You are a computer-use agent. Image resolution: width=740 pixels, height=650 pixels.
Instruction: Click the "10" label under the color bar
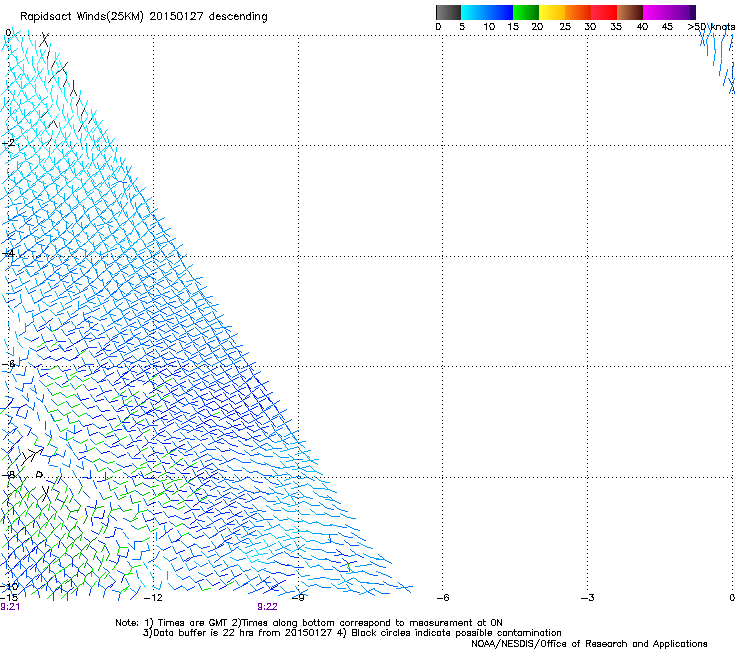tap(489, 27)
